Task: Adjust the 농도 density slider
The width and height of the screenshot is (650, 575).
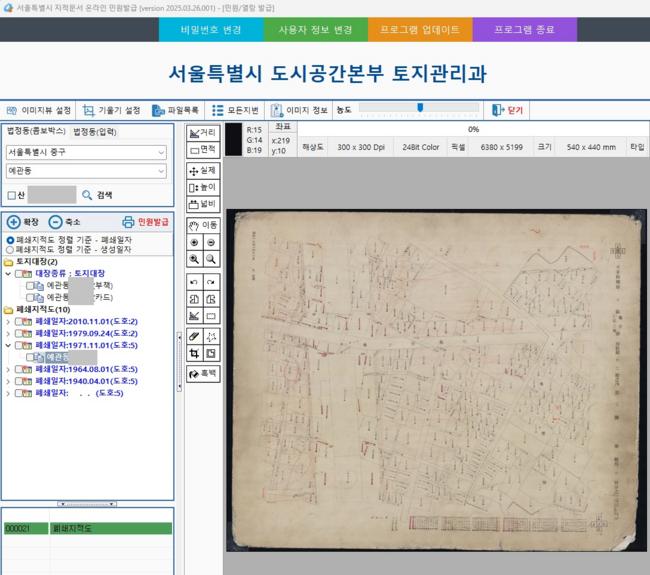Action: click(x=420, y=108)
